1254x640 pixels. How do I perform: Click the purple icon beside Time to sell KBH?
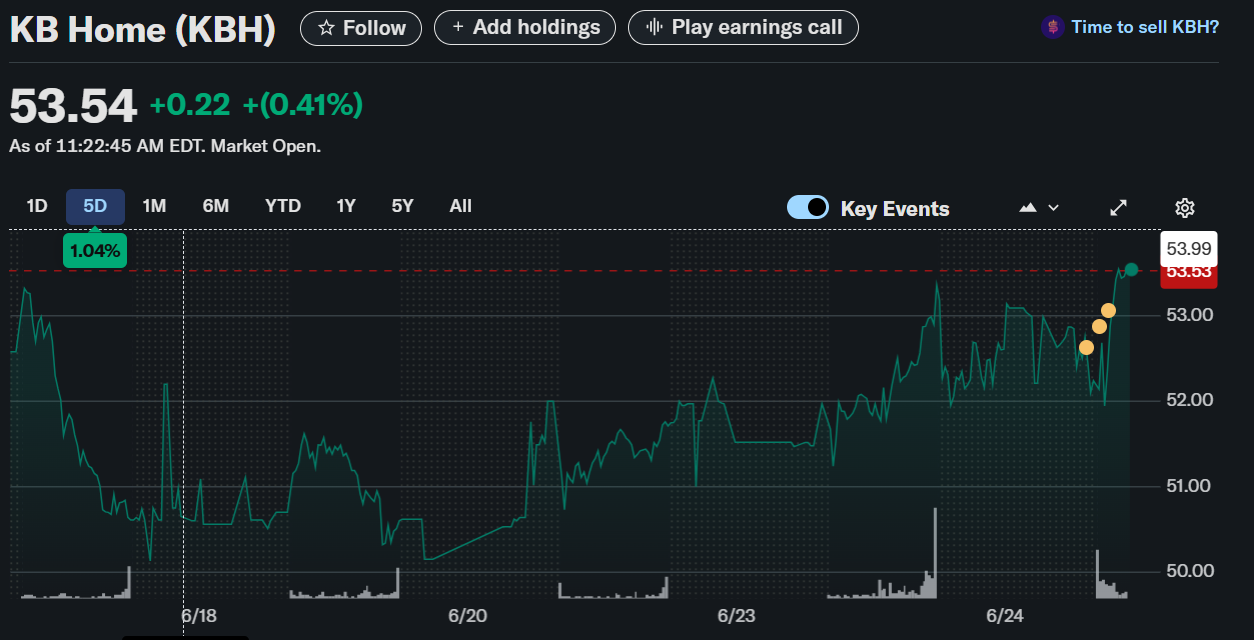(1052, 27)
